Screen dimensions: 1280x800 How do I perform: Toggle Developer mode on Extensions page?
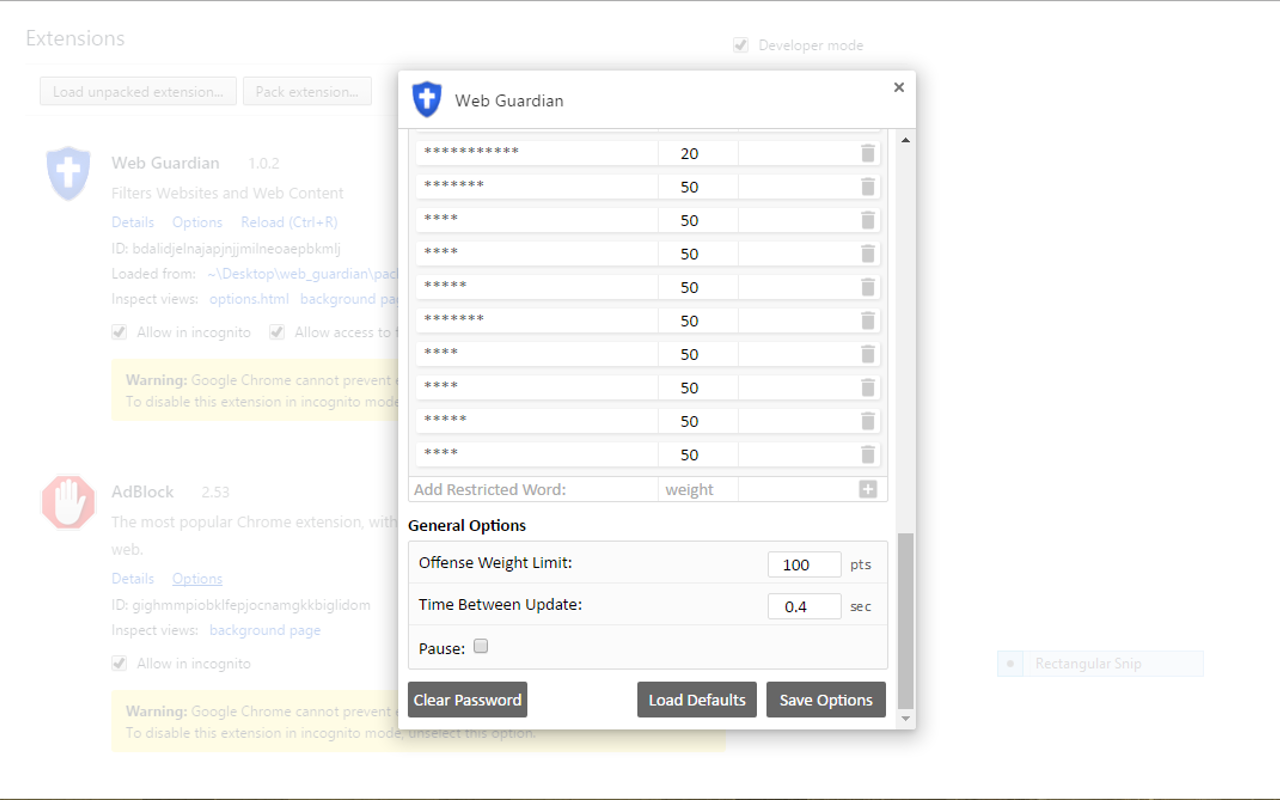[x=741, y=45]
